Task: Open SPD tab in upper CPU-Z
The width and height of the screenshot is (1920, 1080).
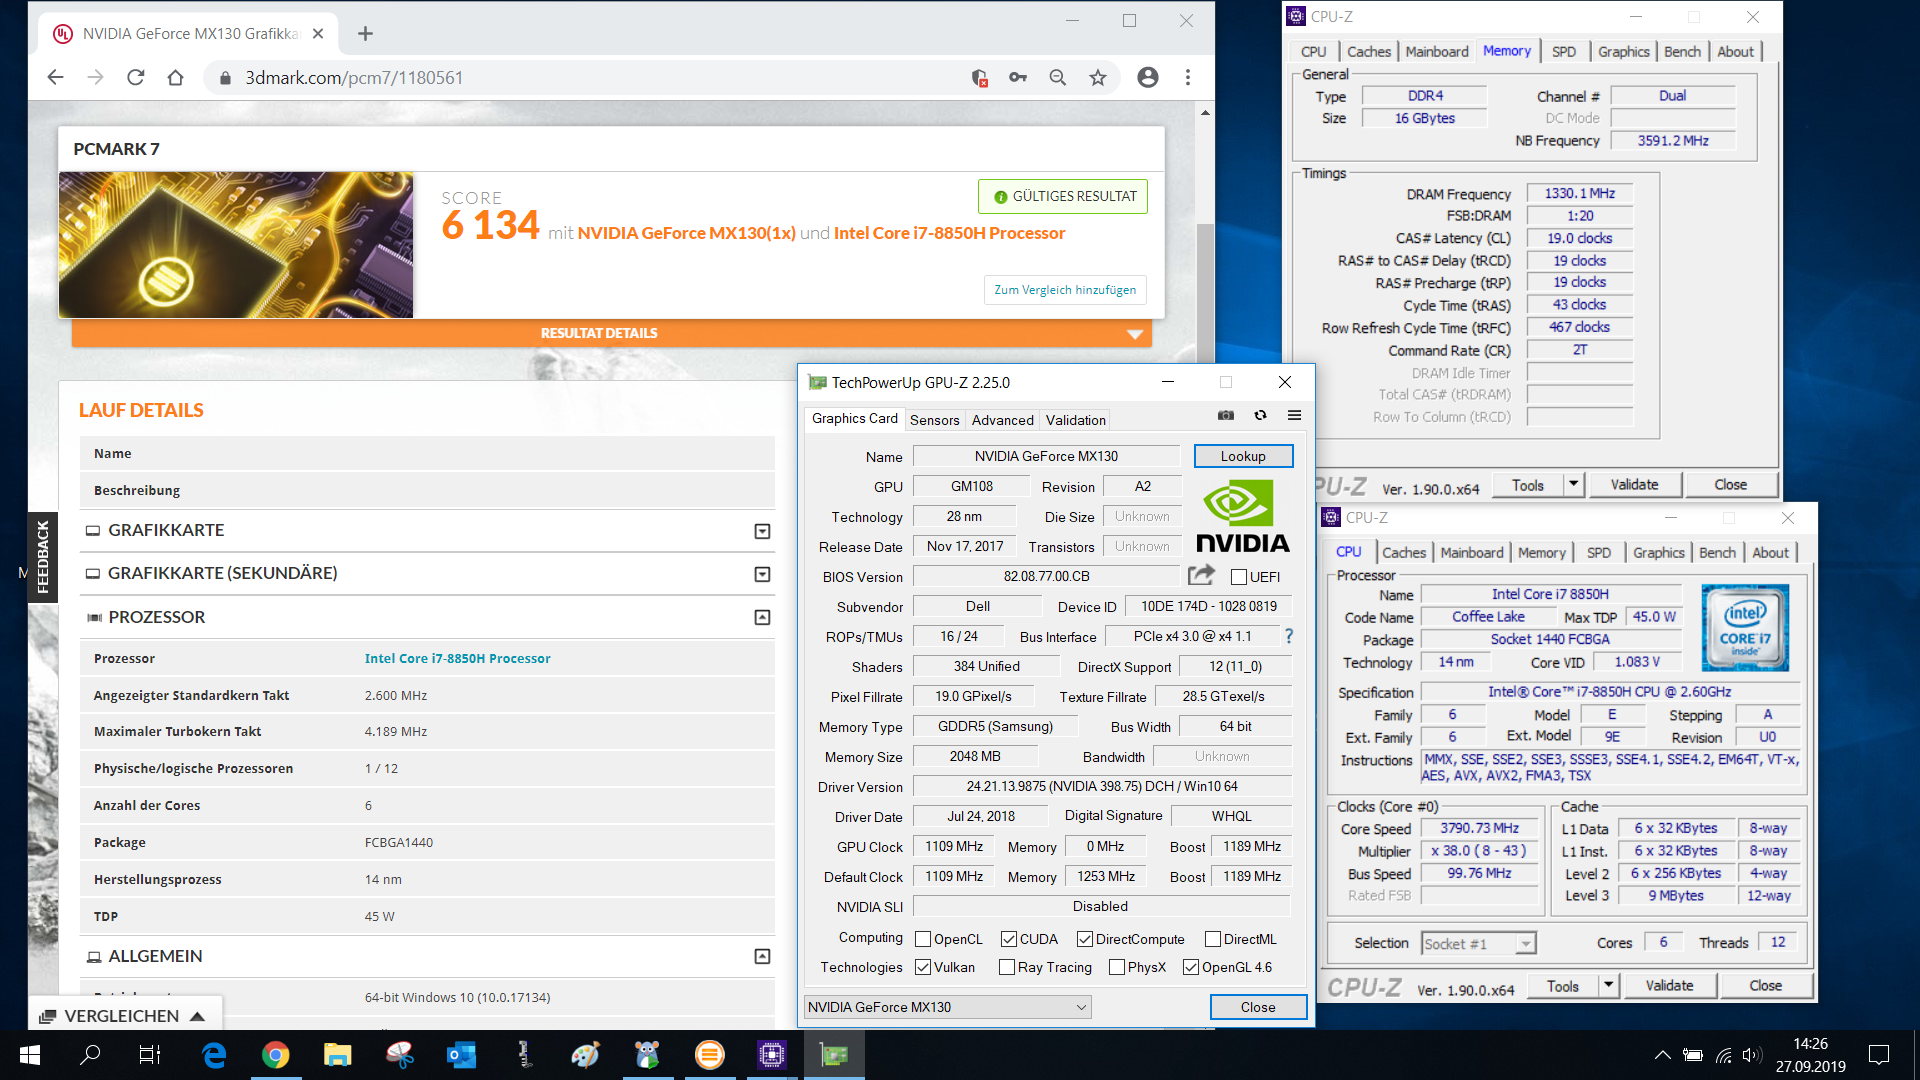Action: 1564,52
